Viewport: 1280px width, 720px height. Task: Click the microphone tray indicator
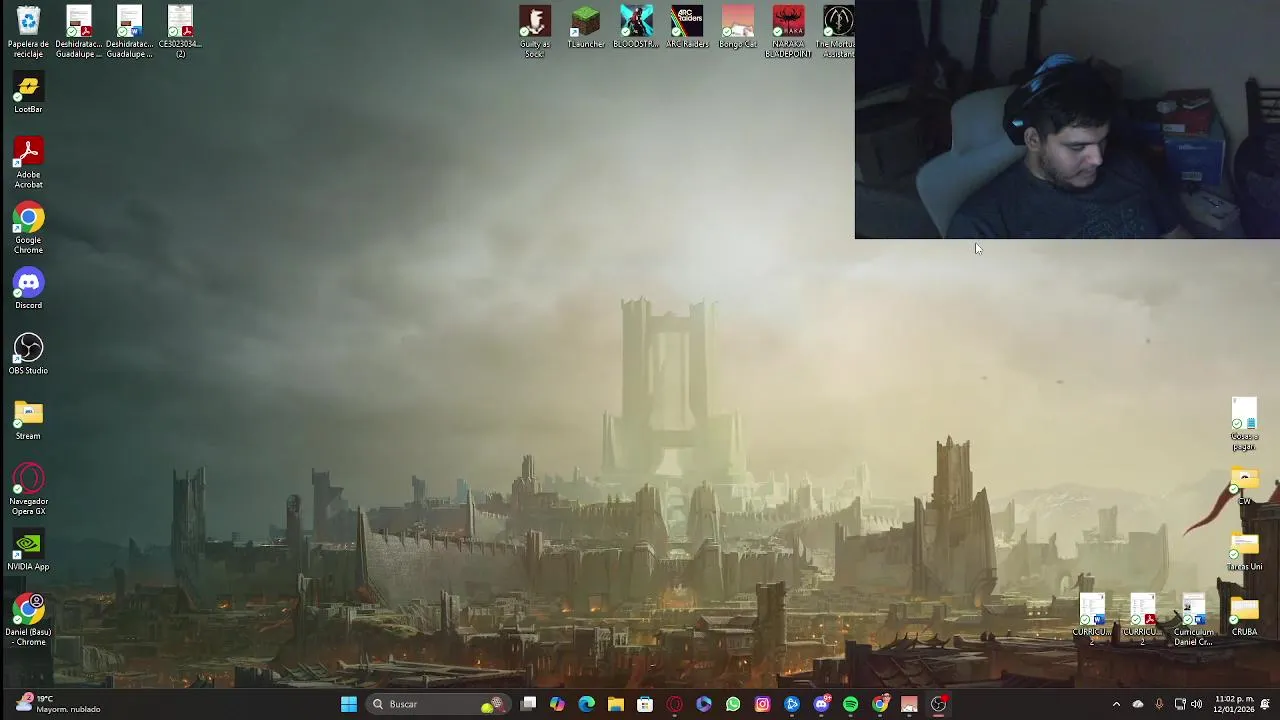(x=1159, y=704)
